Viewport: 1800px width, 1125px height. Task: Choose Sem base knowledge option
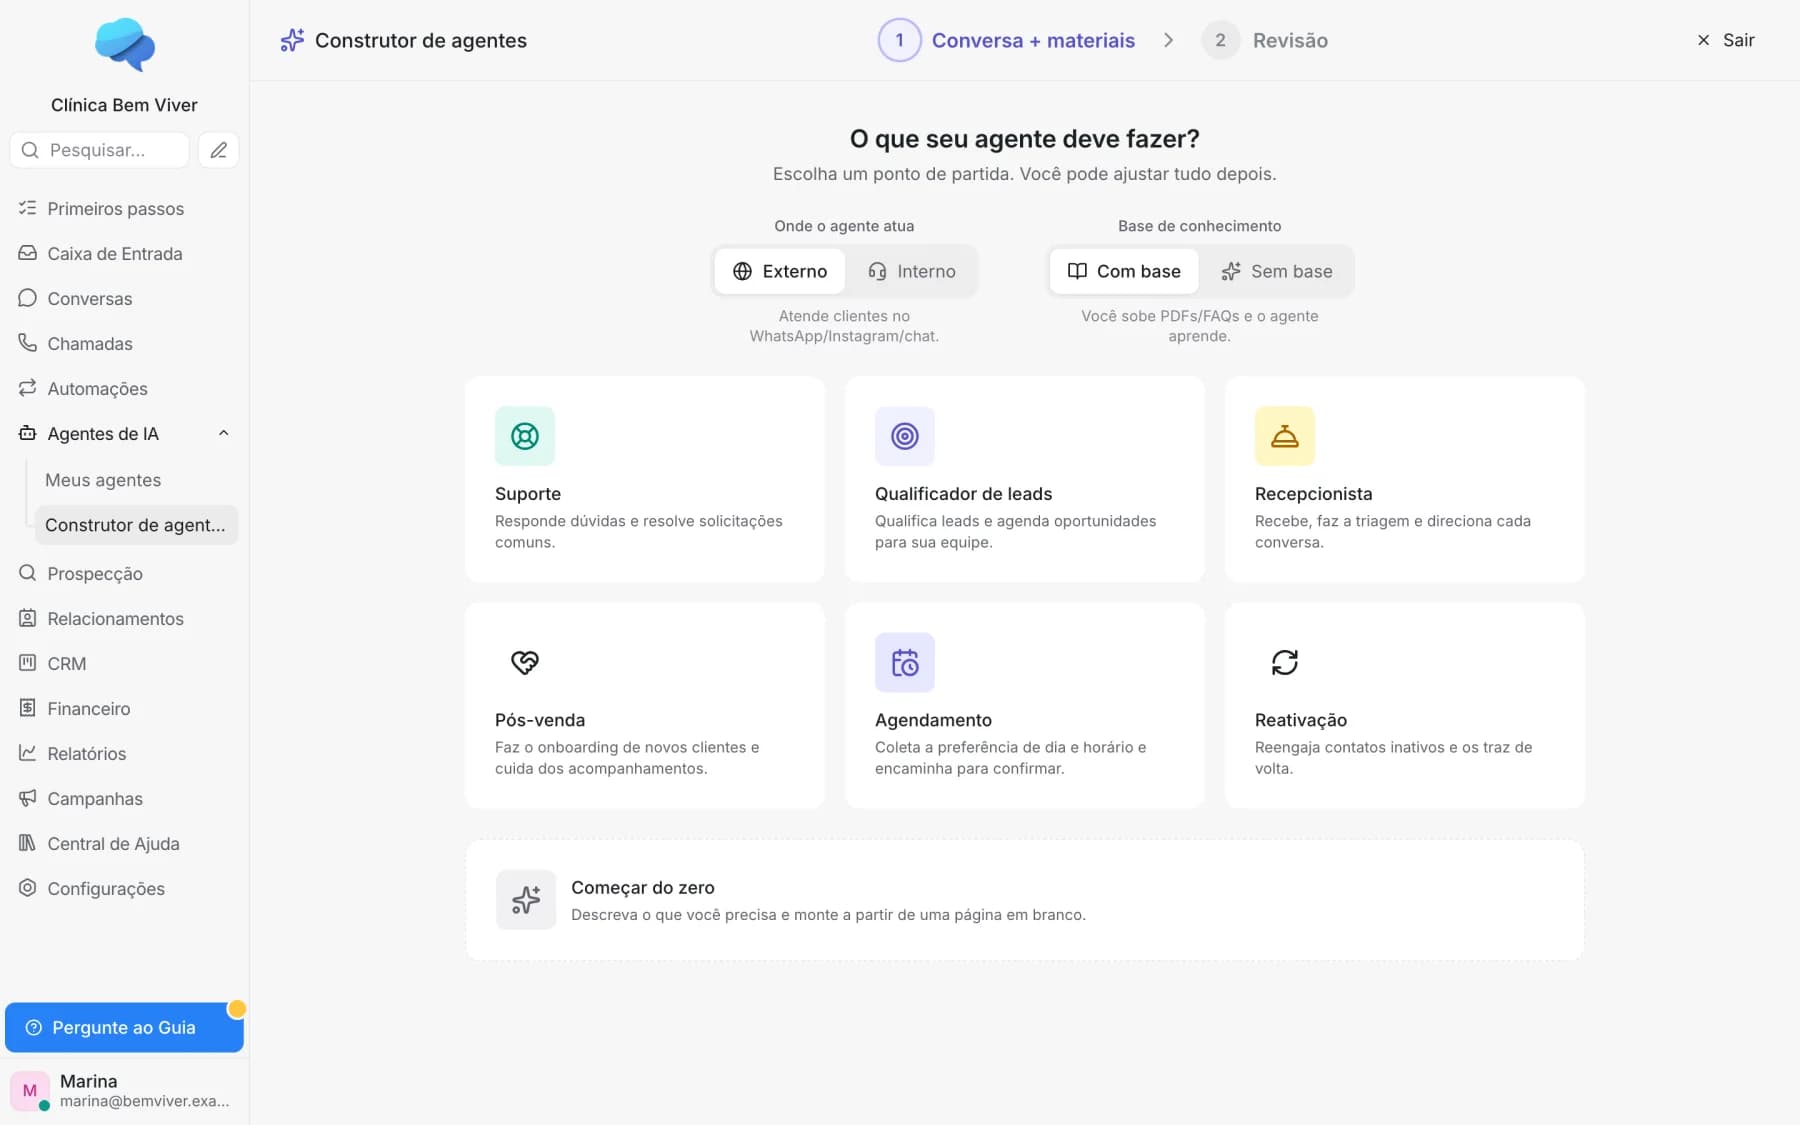pos(1277,271)
